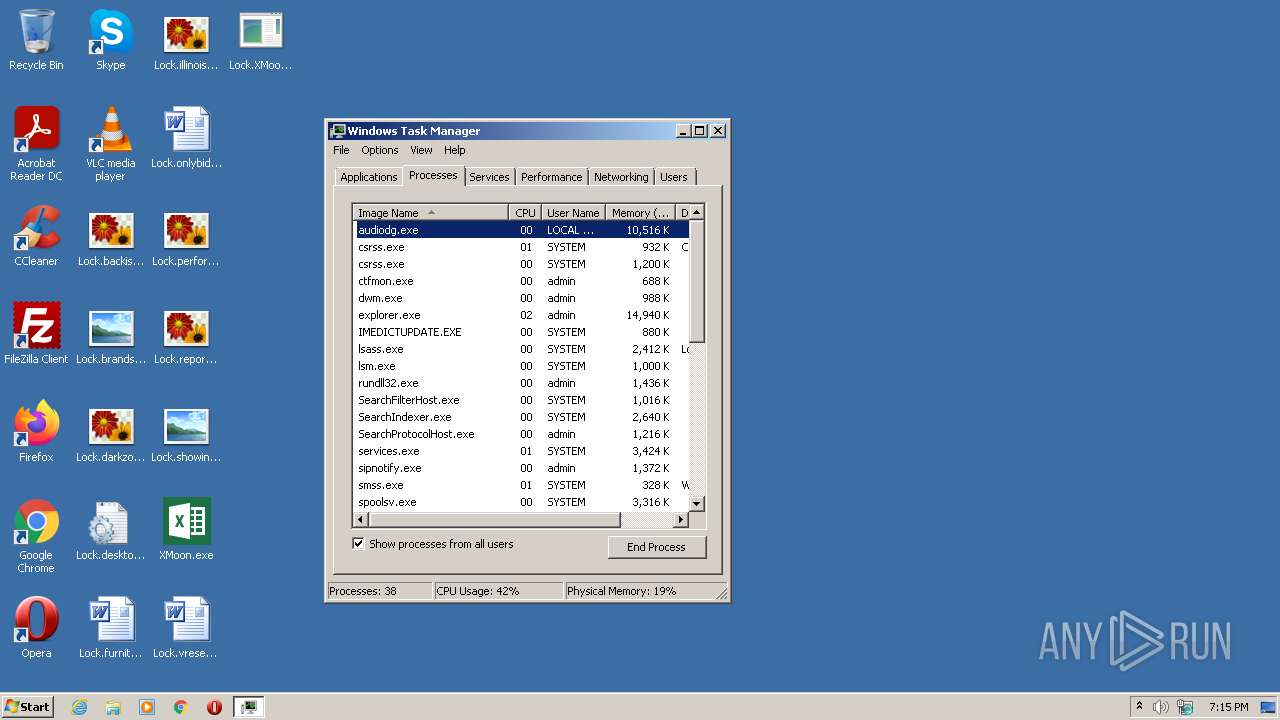
Task: Click the Start button
Action: click(x=27, y=707)
